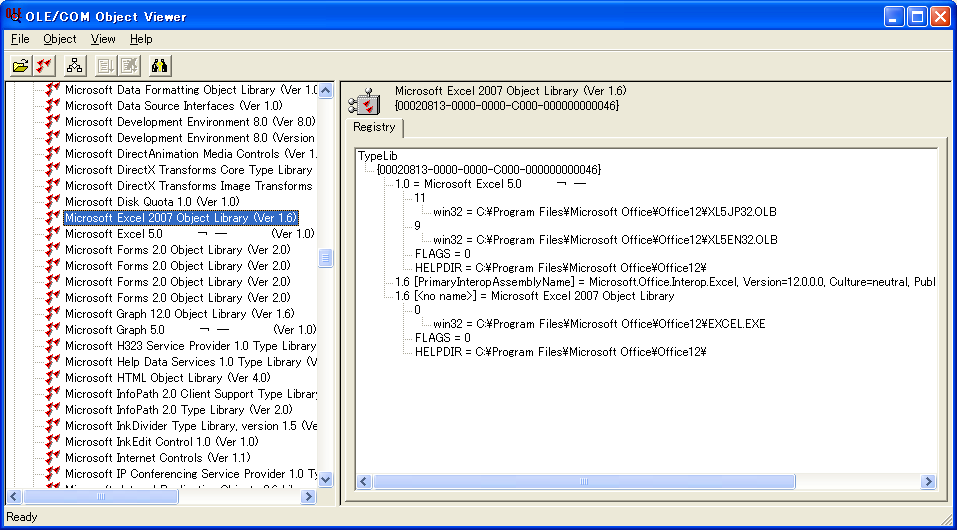Screen dimensions: 957x530
Task: Click the icon beside Microsoft Graph 12.0 Object Library
Action: click(53, 313)
